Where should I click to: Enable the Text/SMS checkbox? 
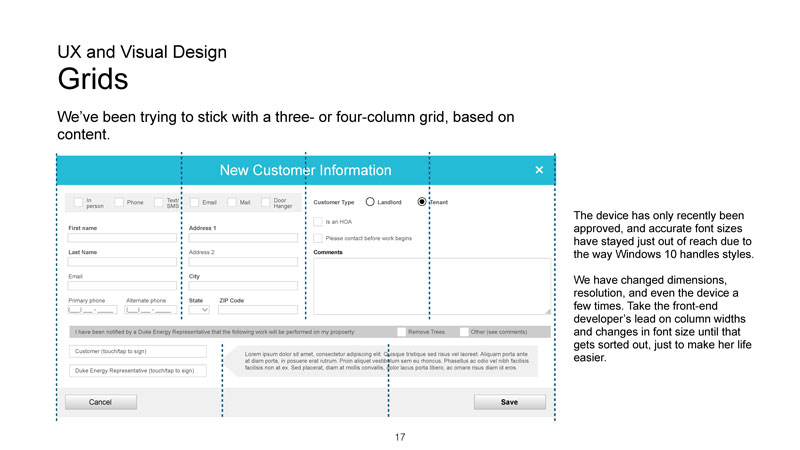coord(159,202)
